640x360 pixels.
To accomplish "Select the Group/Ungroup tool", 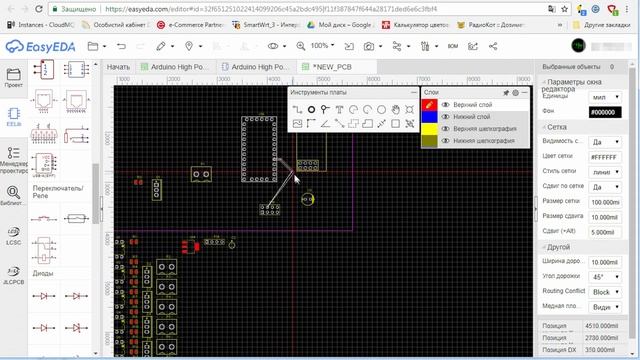I will click(409, 123).
